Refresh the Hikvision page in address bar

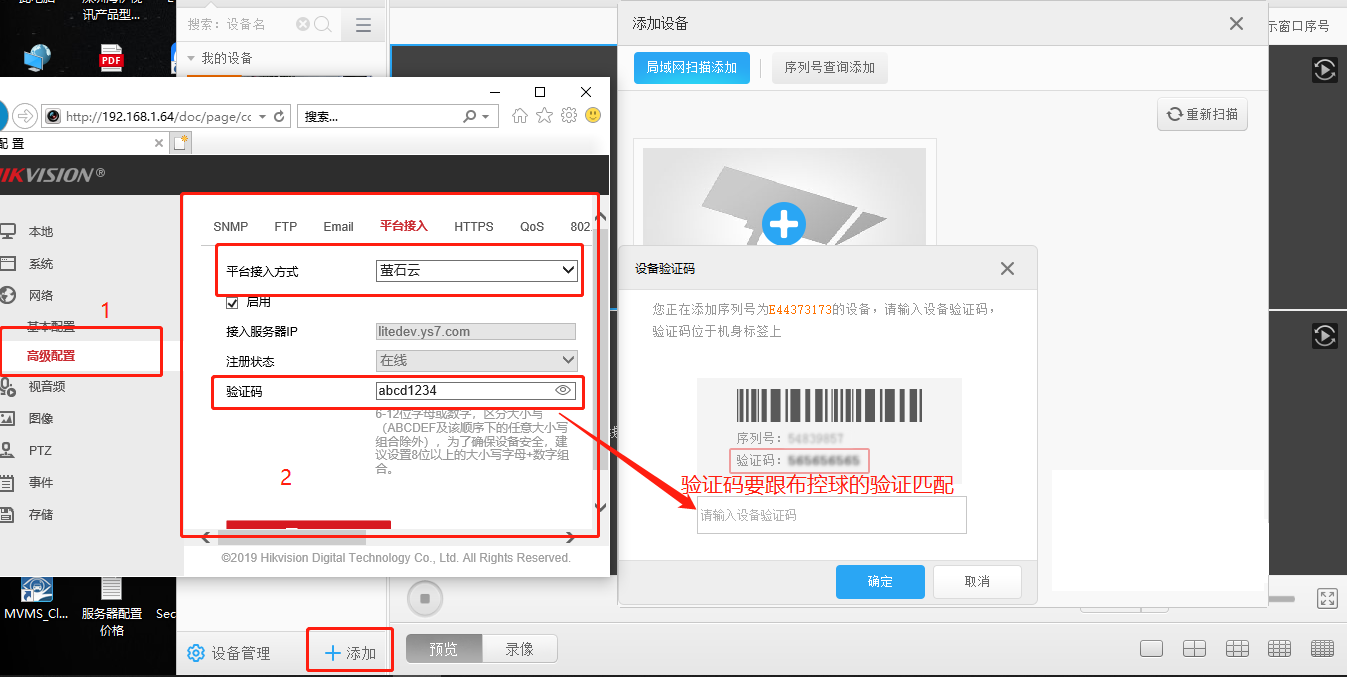[280, 116]
